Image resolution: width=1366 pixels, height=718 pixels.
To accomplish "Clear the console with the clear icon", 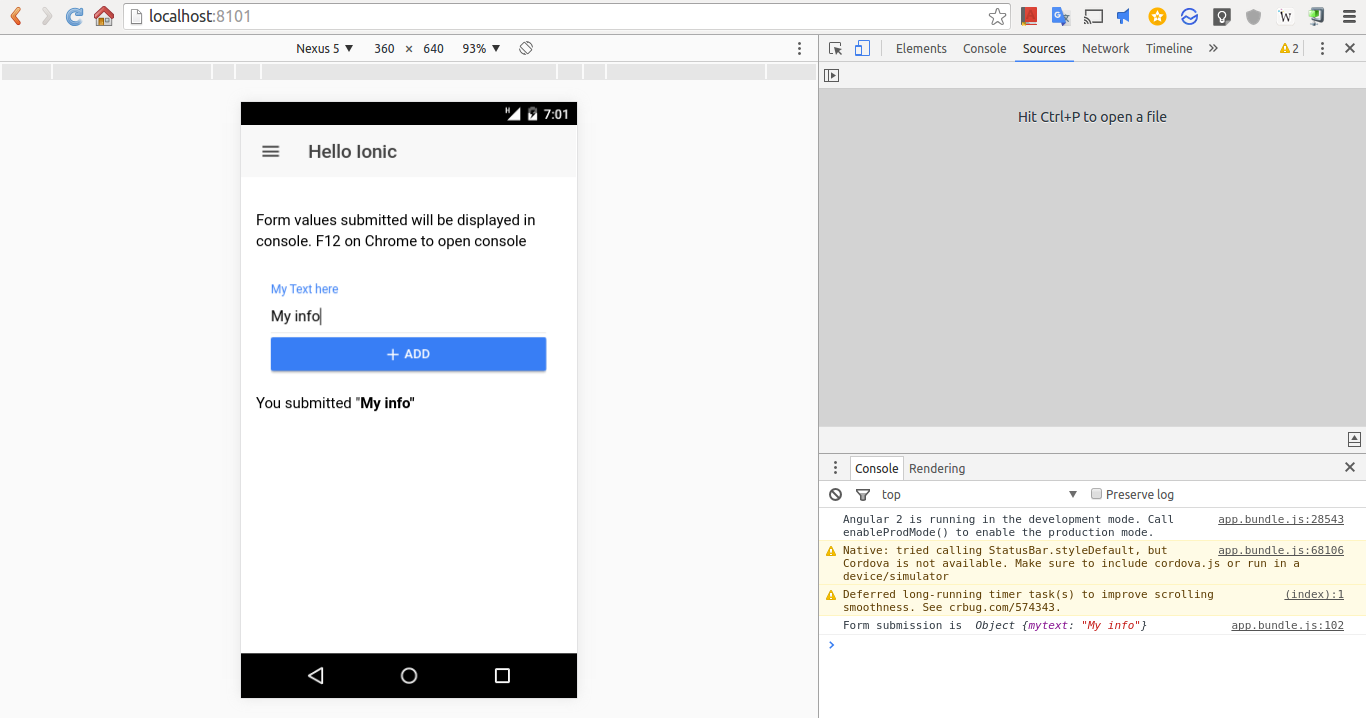I will tap(836, 494).
